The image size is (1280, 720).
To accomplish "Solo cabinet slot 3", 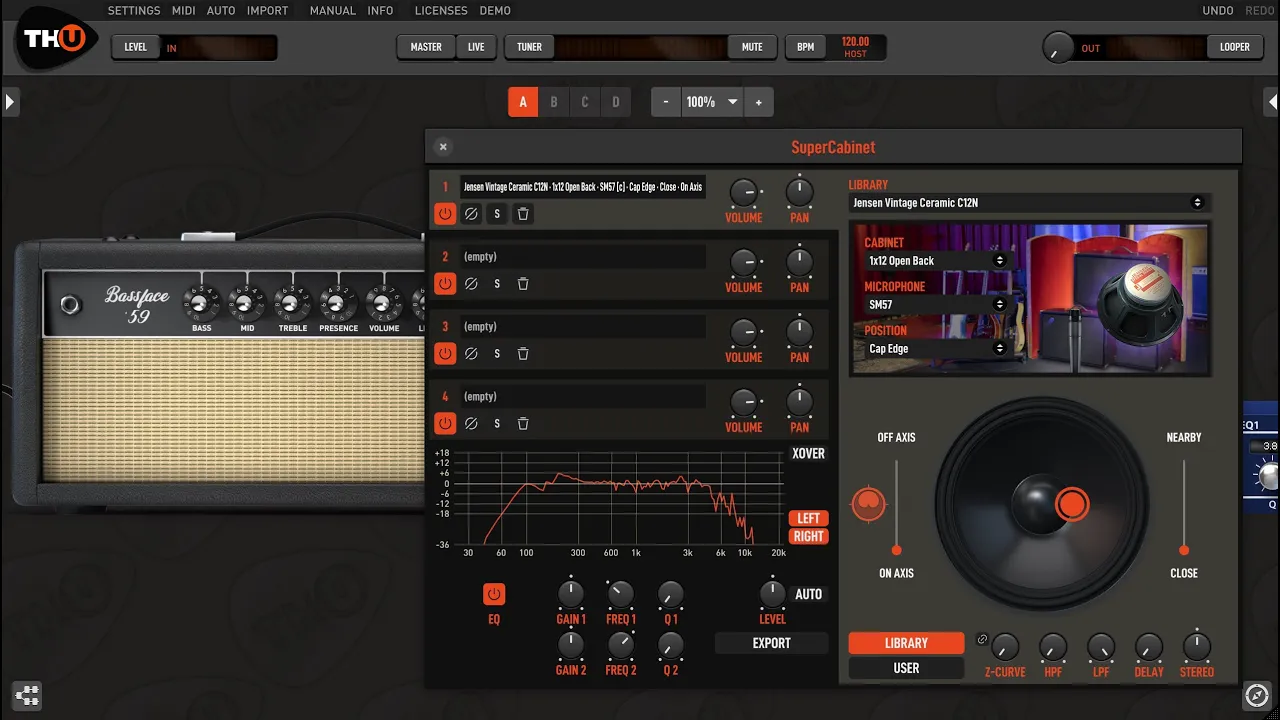I will (x=497, y=354).
